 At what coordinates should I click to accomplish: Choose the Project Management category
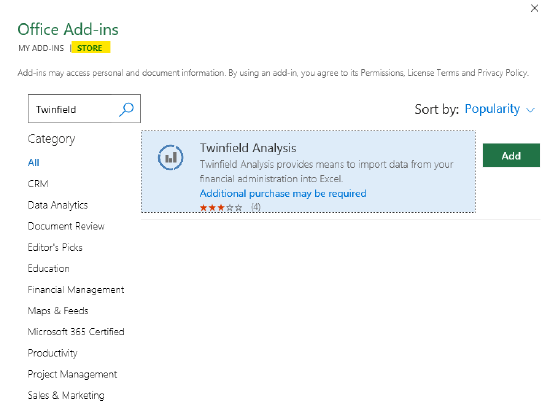pyautogui.click(x=72, y=374)
